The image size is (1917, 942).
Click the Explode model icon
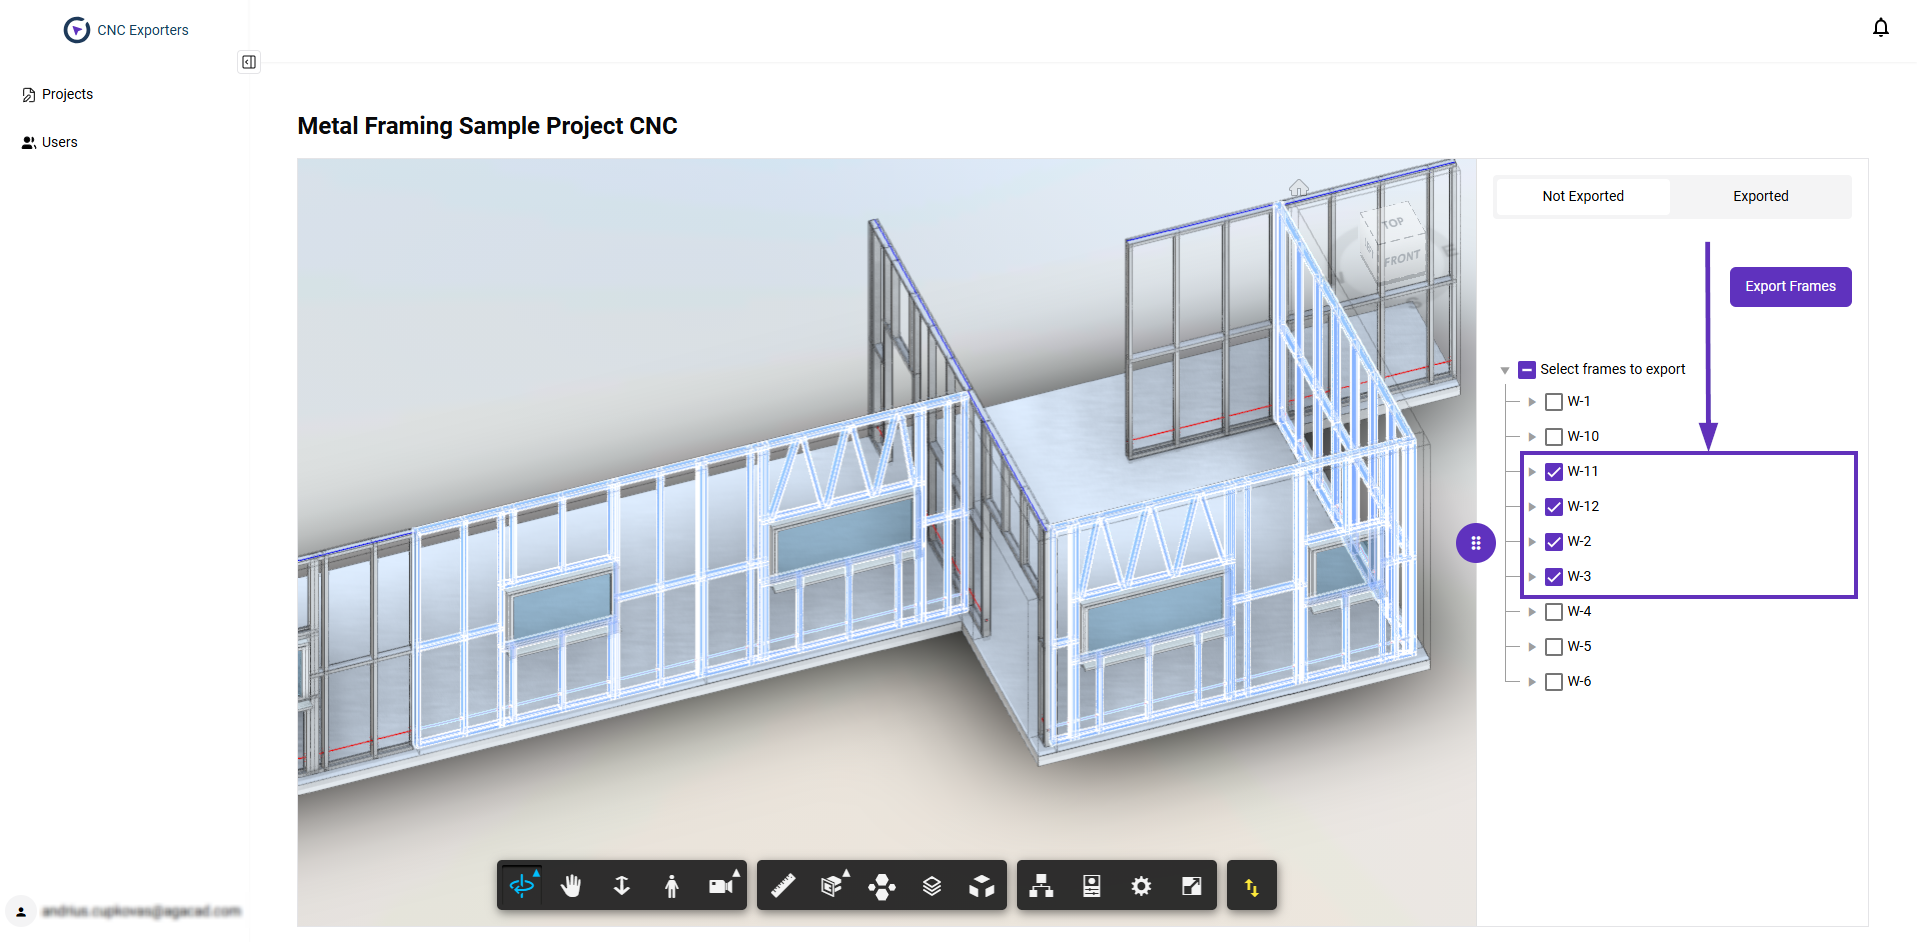point(881,886)
